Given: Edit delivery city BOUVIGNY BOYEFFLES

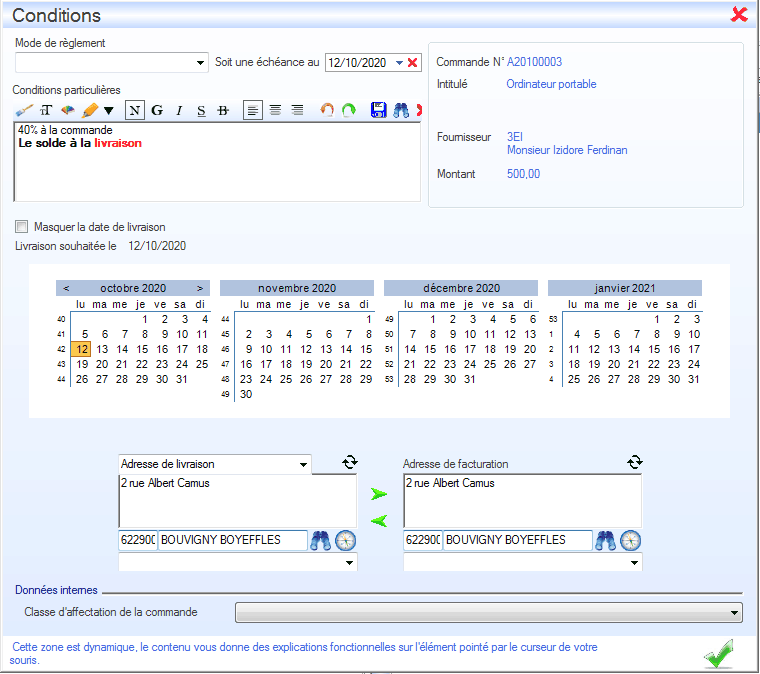Looking at the screenshot, I should pos(233,540).
